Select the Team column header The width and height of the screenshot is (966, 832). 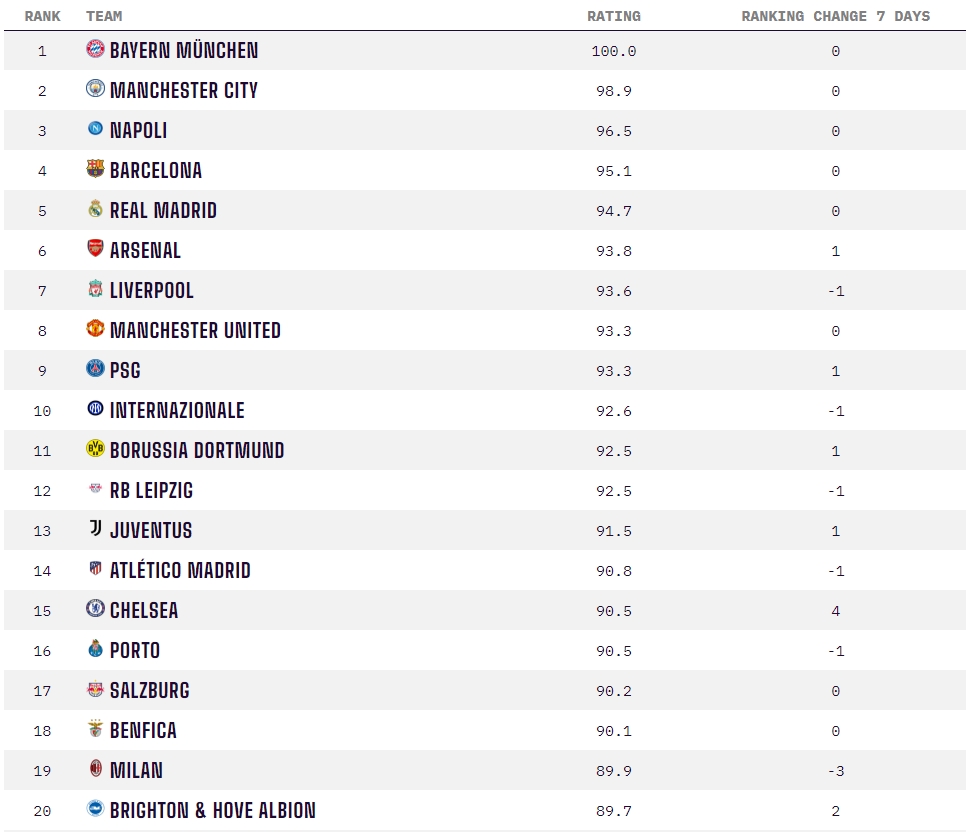(x=104, y=16)
